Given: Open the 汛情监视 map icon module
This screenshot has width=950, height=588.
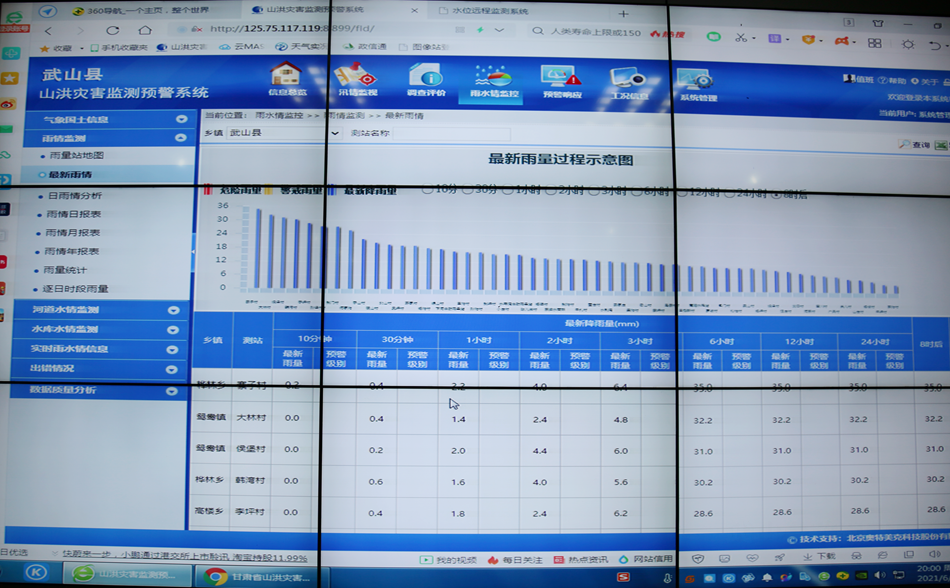Looking at the screenshot, I should point(357,79).
